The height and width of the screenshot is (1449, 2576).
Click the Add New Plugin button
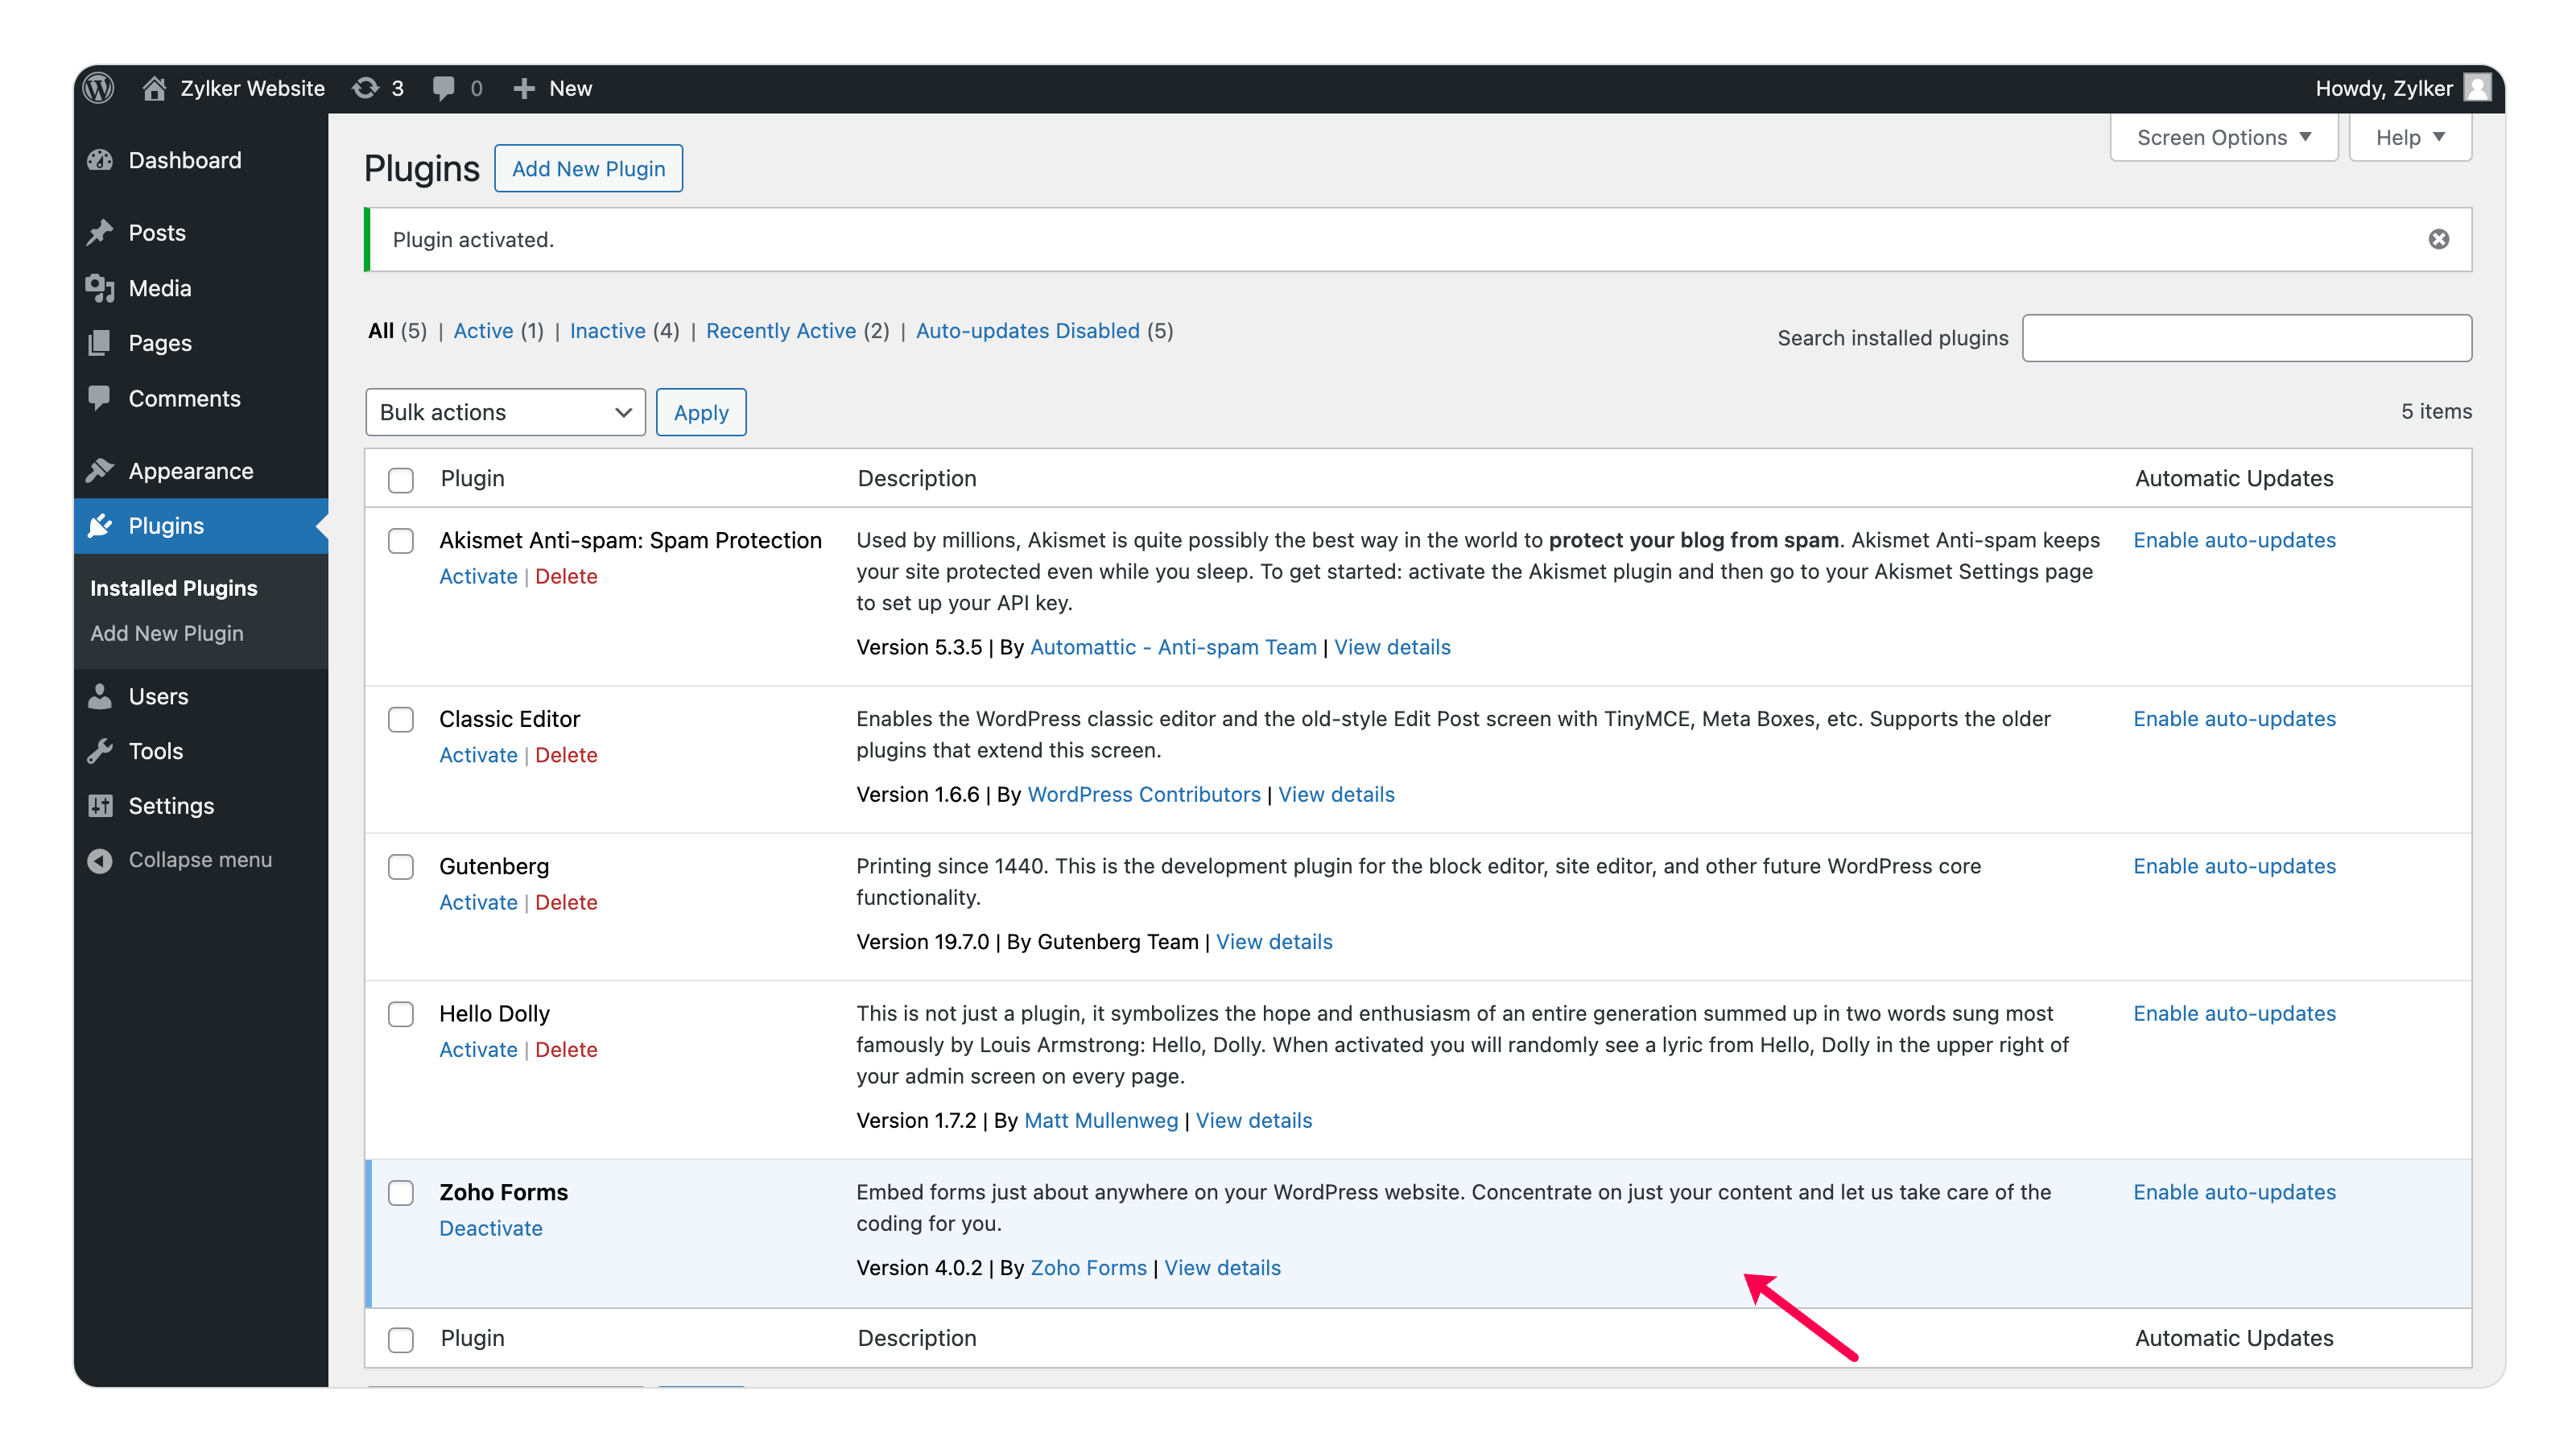(588, 169)
